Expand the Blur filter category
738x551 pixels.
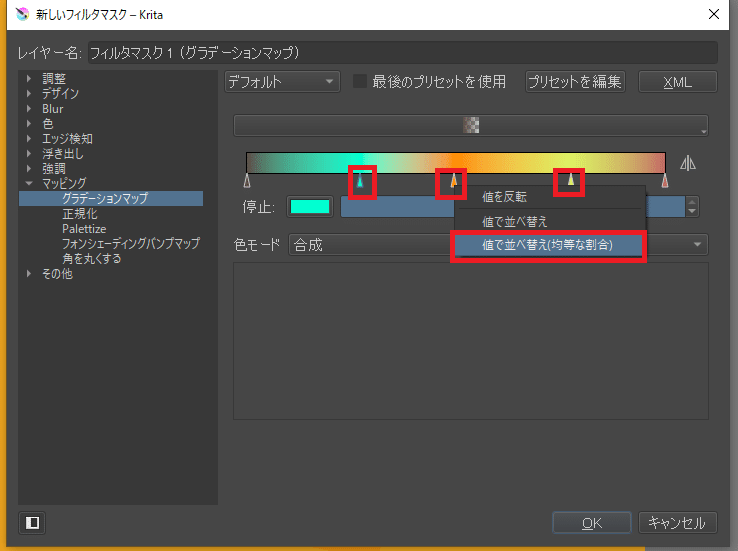29,109
